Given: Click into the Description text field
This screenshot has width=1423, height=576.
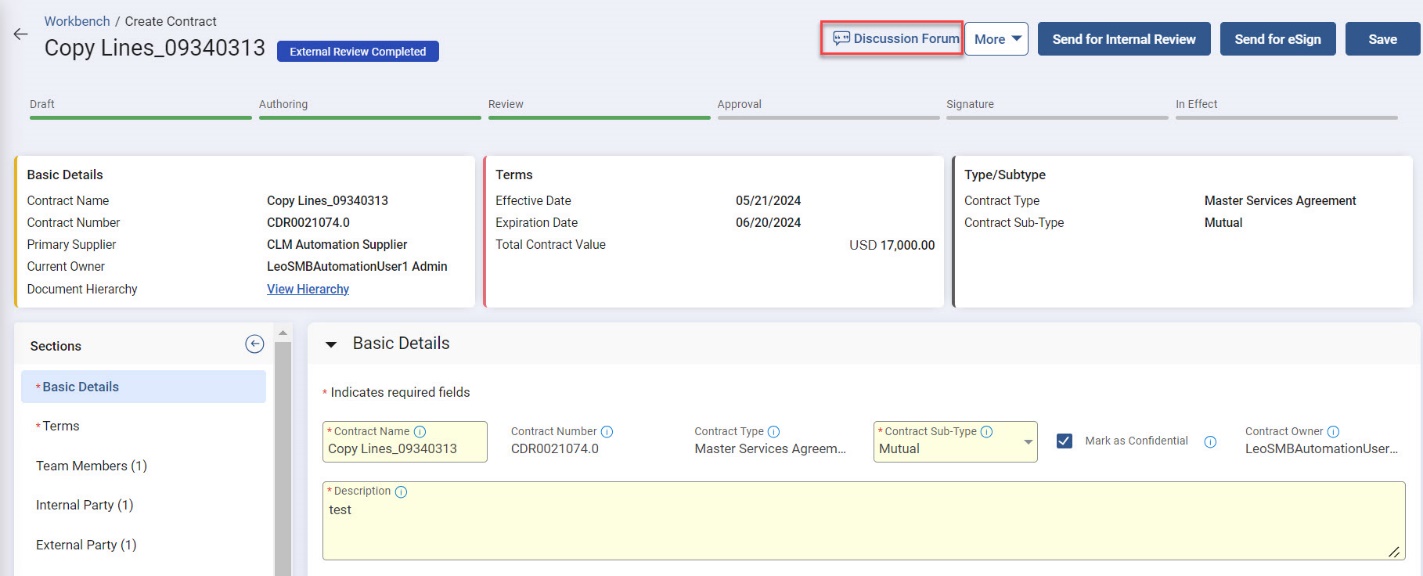Looking at the screenshot, I should (860, 525).
